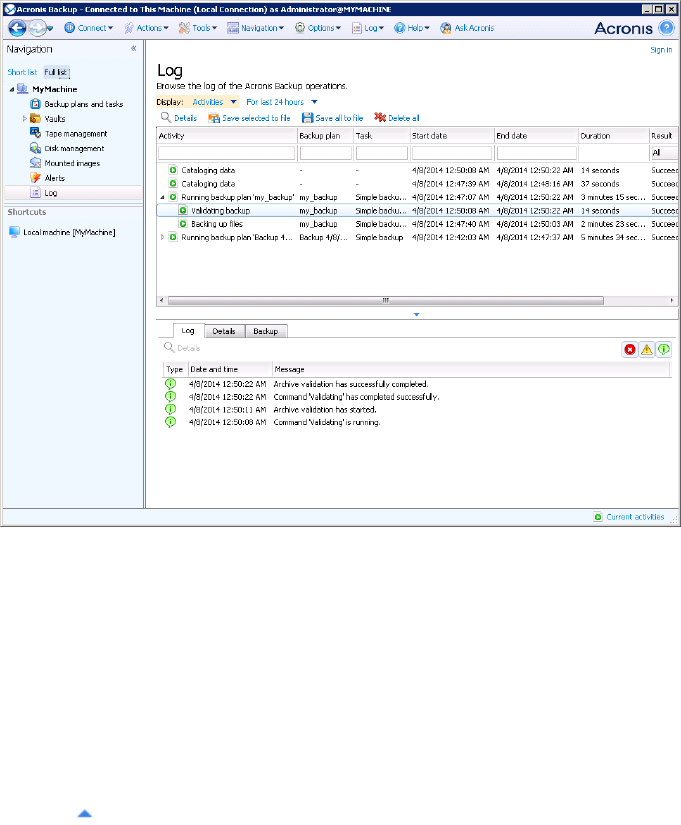Expand the Vaults tree node
Viewport: 681px width, 825px height.
[24, 119]
